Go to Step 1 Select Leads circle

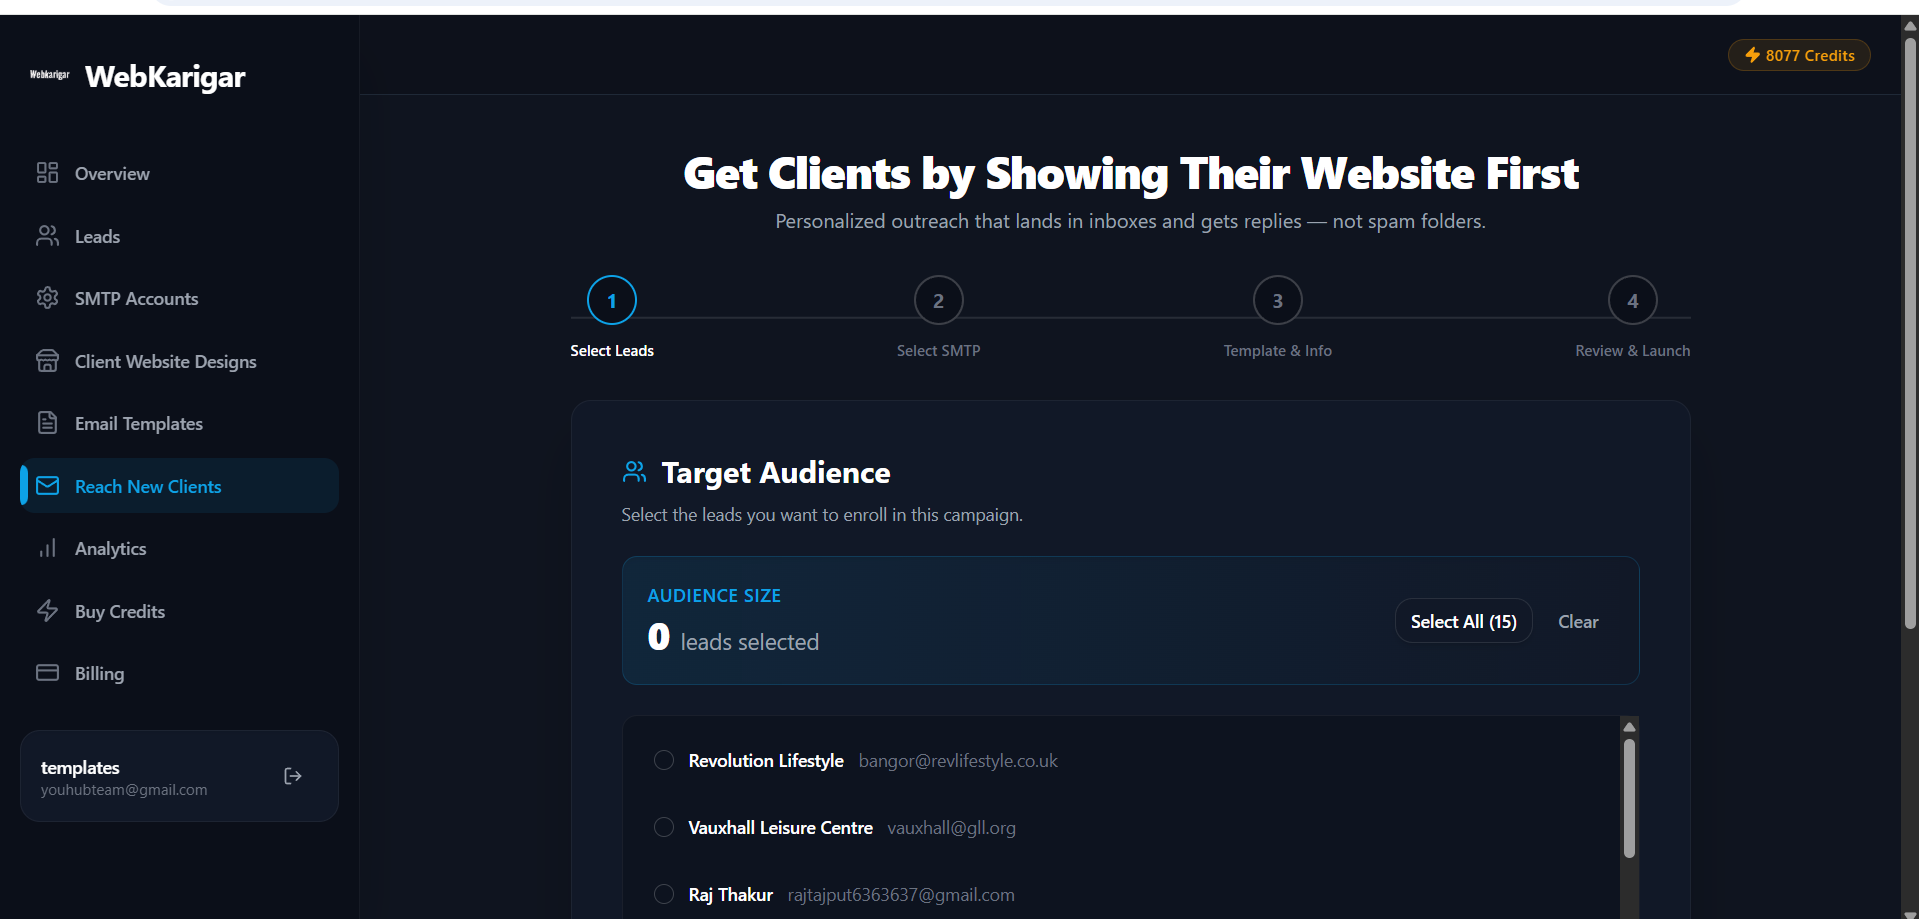pos(612,300)
